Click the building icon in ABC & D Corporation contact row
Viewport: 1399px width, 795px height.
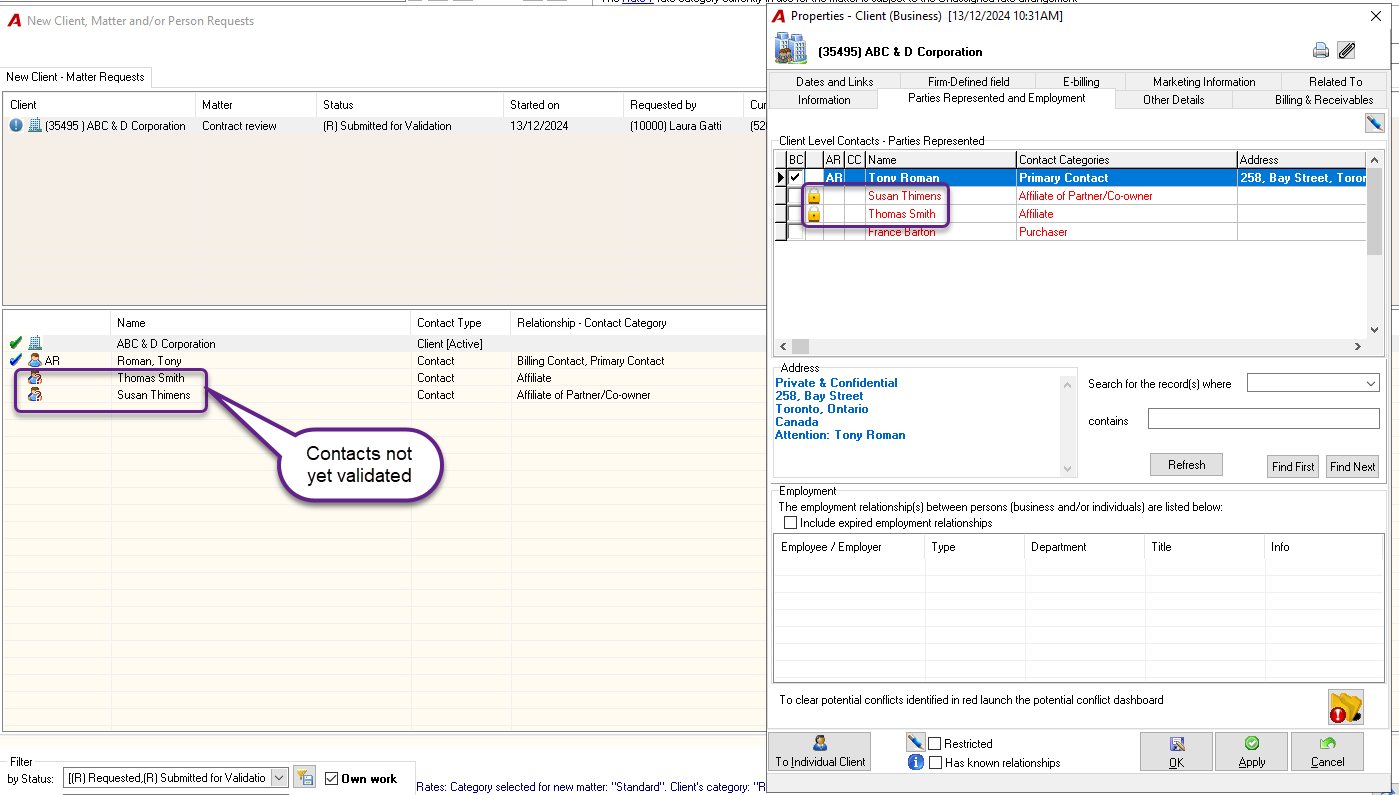point(35,343)
